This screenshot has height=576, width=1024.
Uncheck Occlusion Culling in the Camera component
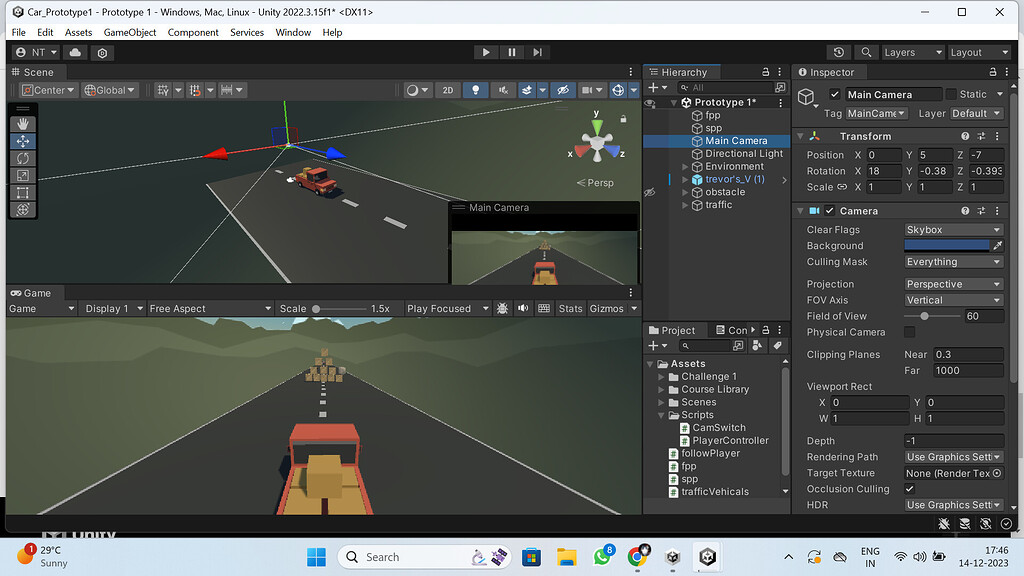point(909,488)
